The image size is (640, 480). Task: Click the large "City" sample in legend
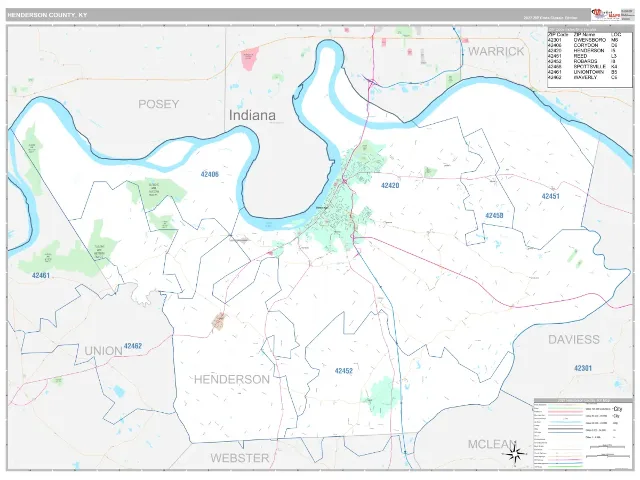618,409
